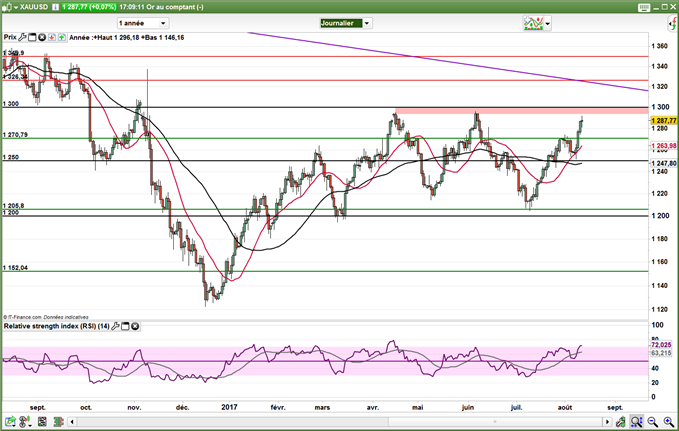Zoom out with the minus magnifier
The width and height of the screenshot is (679, 431).
pos(653,421)
